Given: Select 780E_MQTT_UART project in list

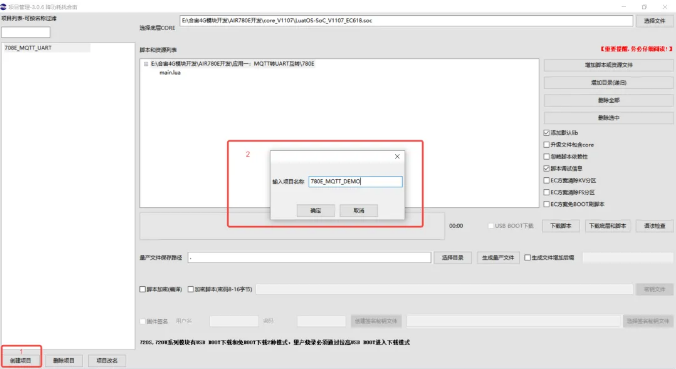Looking at the screenshot, I should click(46, 48).
